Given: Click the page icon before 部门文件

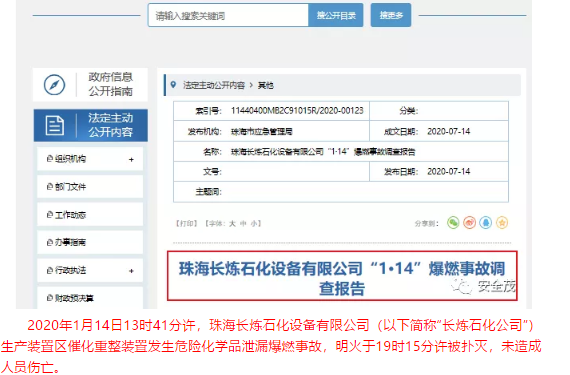Looking at the screenshot, I should (x=50, y=186).
